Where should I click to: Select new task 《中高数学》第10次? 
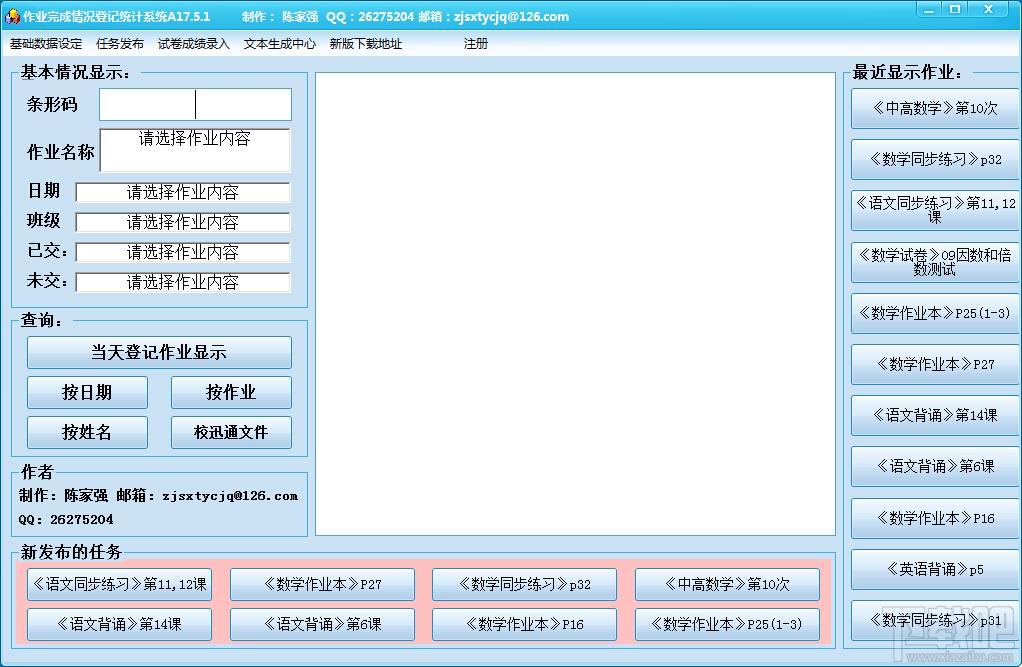[x=727, y=584]
